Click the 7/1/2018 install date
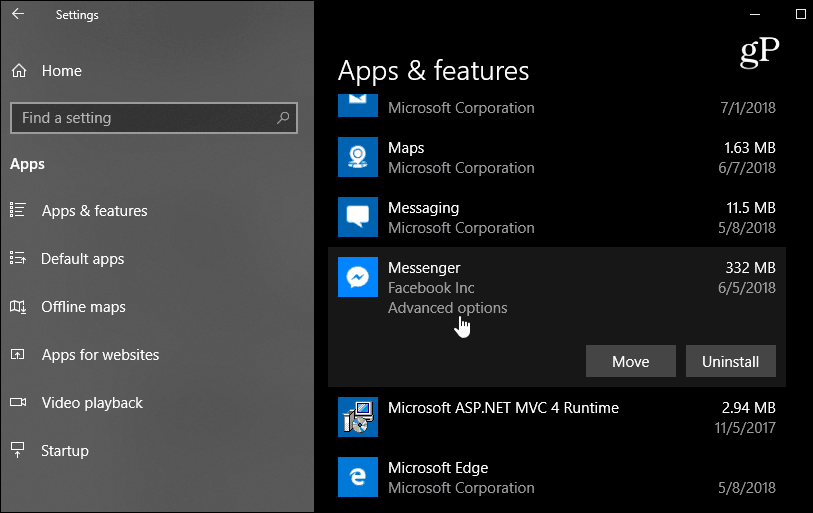 coord(748,108)
